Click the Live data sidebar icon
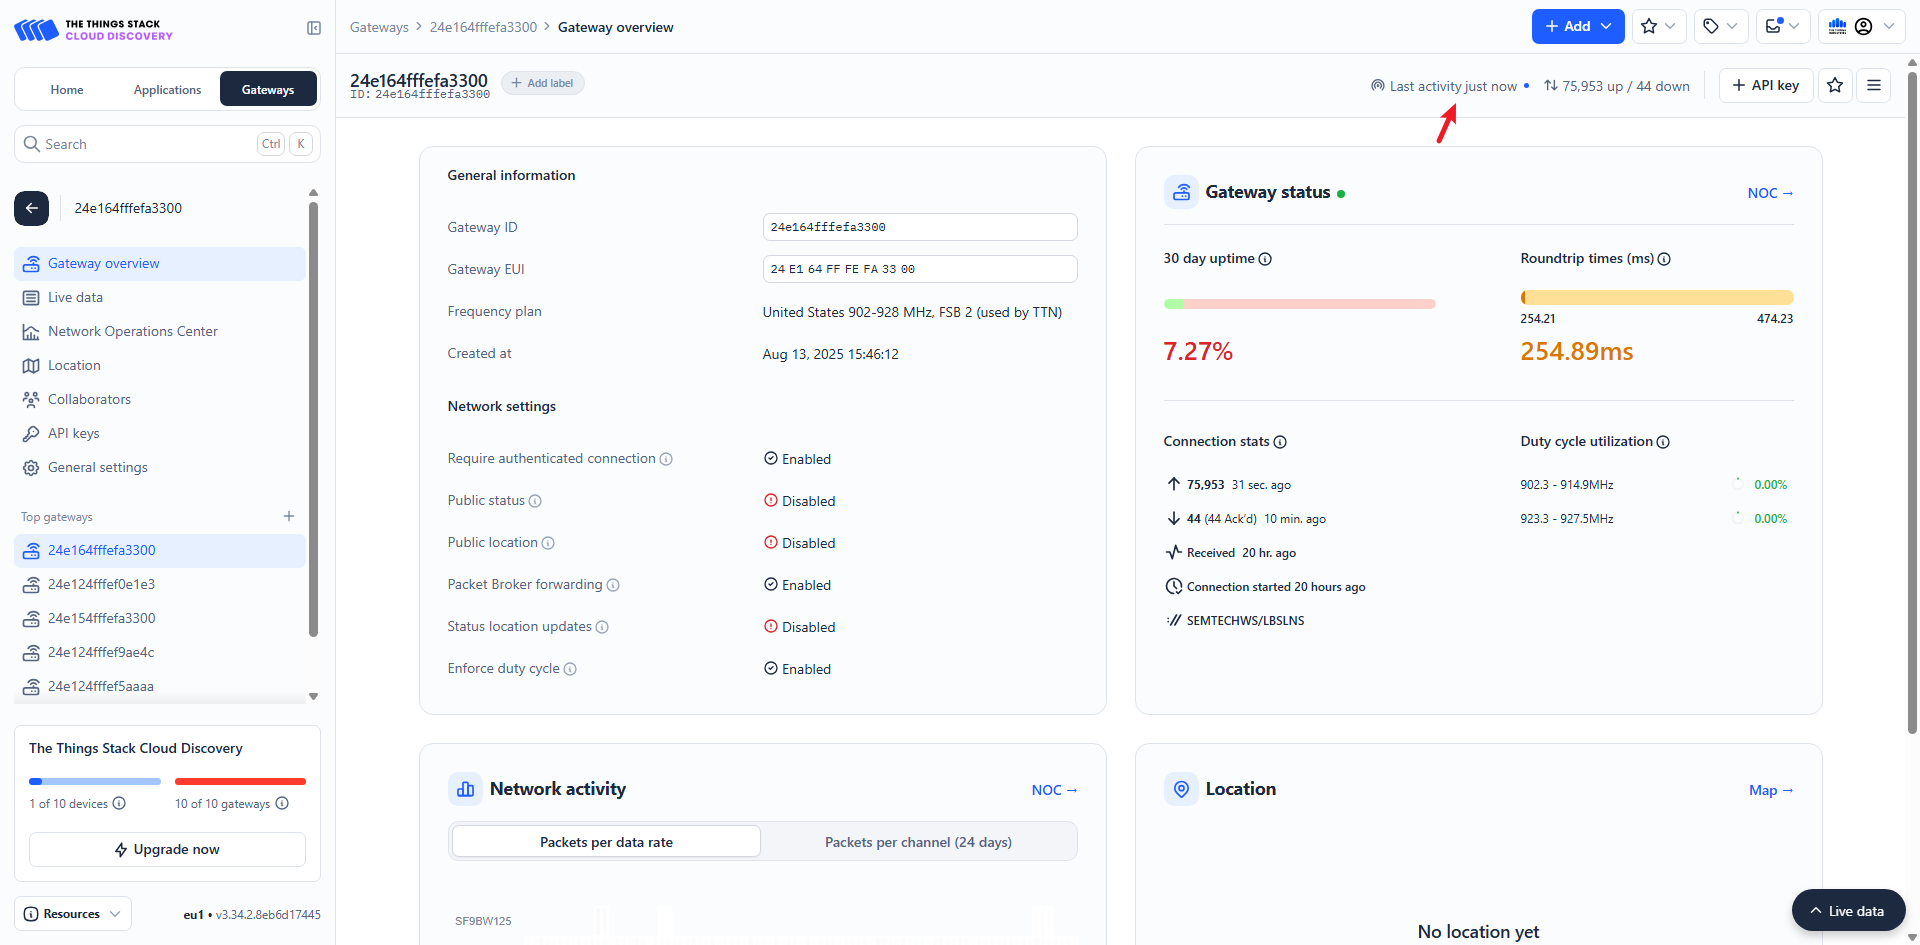1920x945 pixels. (x=31, y=298)
